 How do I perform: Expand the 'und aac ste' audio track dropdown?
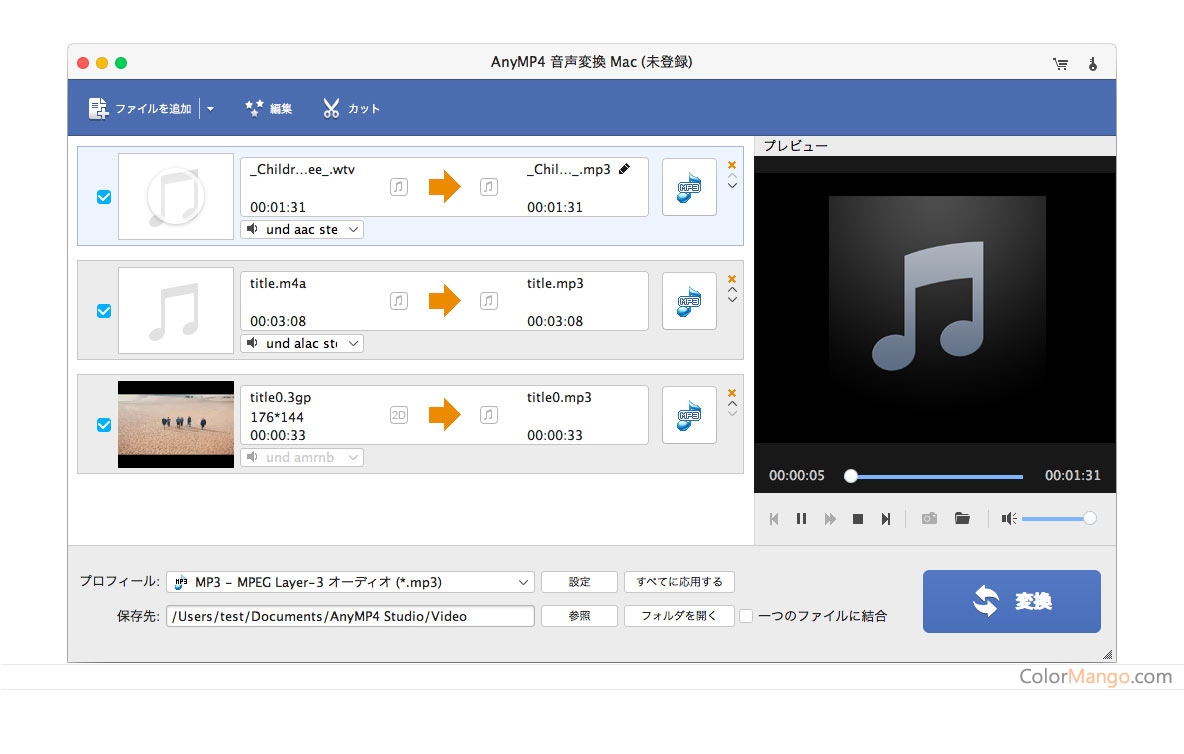click(302, 230)
